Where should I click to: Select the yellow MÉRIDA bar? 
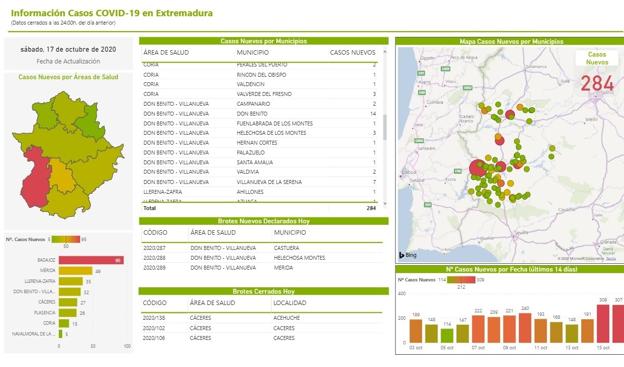point(76,271)
